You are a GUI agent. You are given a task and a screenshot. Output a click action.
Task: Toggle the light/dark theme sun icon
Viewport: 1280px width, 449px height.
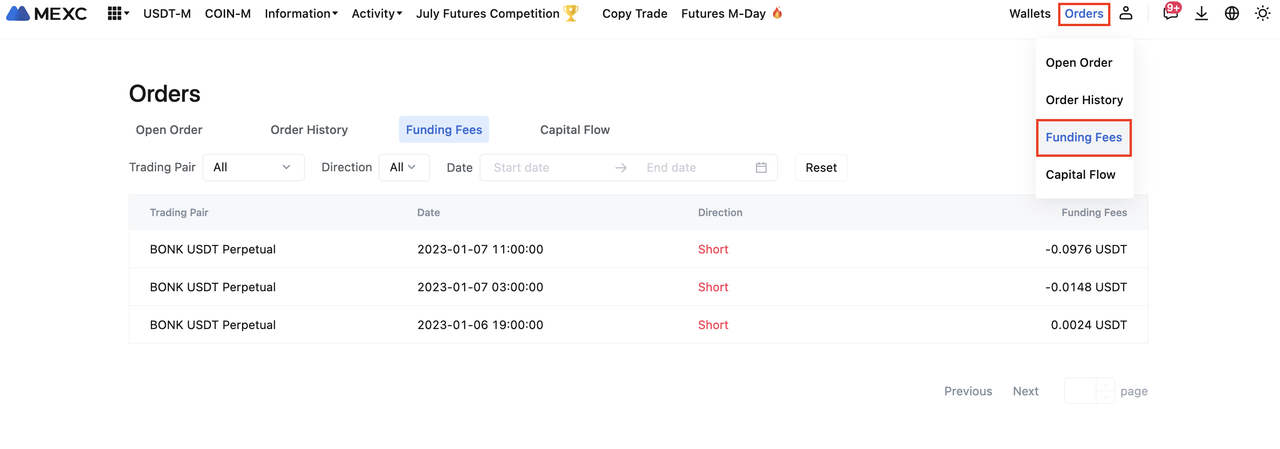coord(1262,13)
